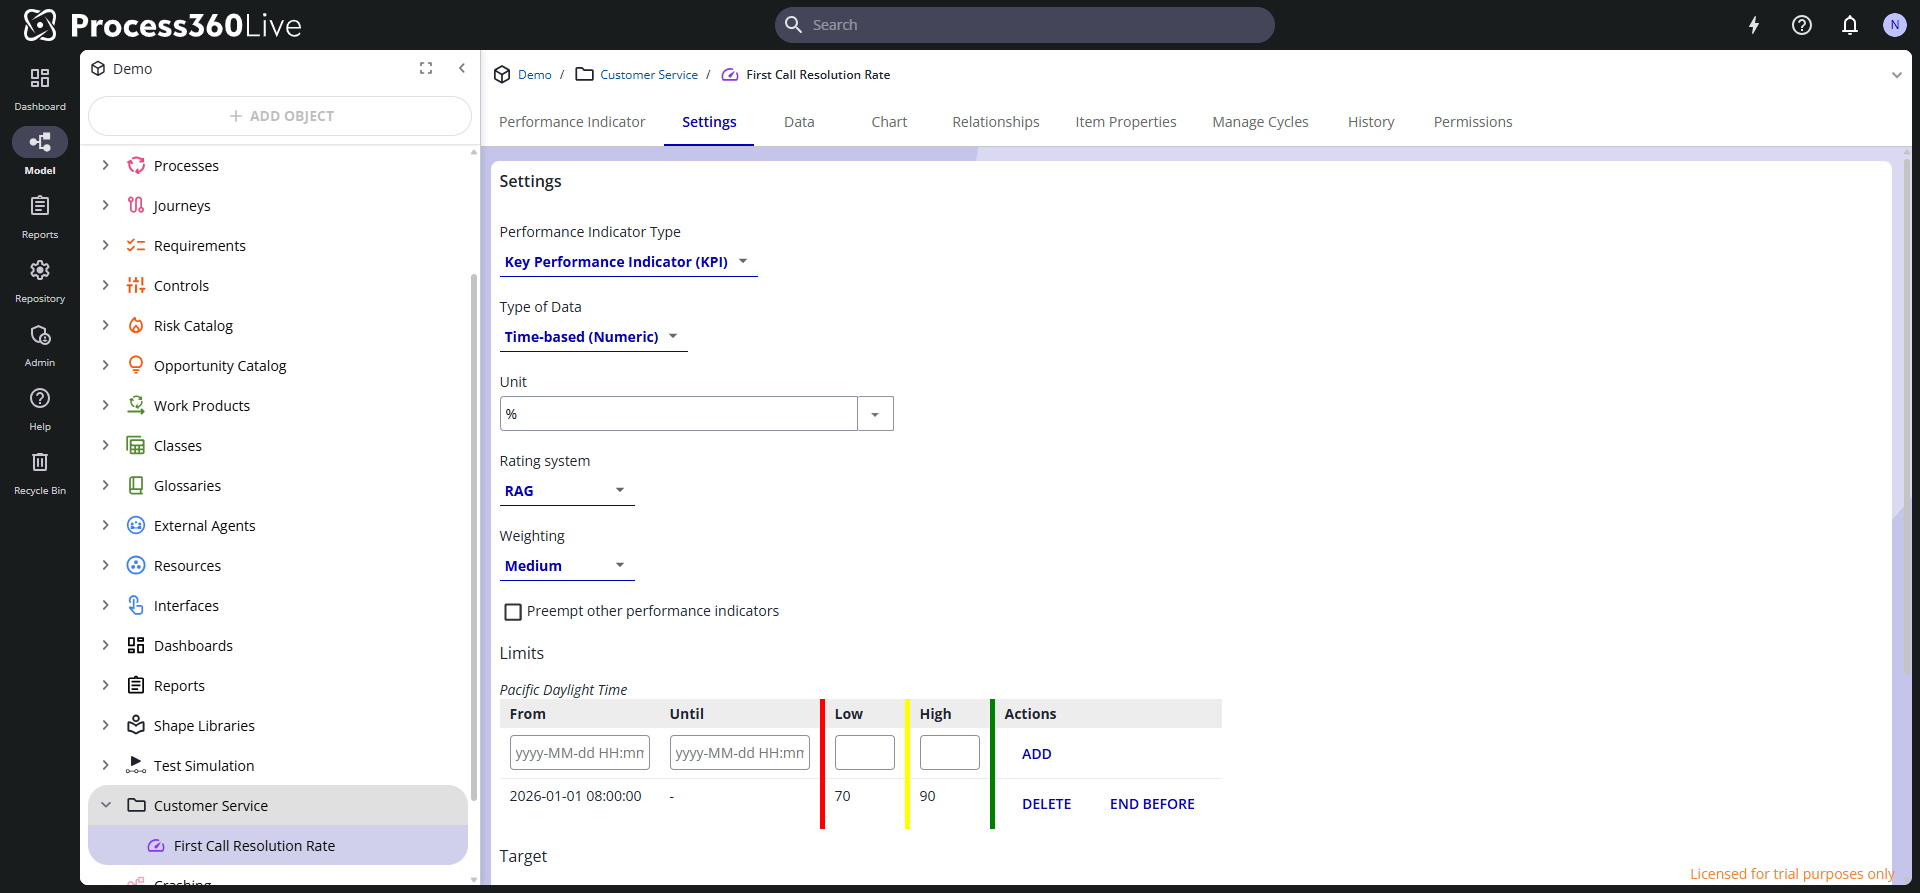Screen dimensions: 1920x893
Task: Click the From date input field
Action: click(580, 753)
